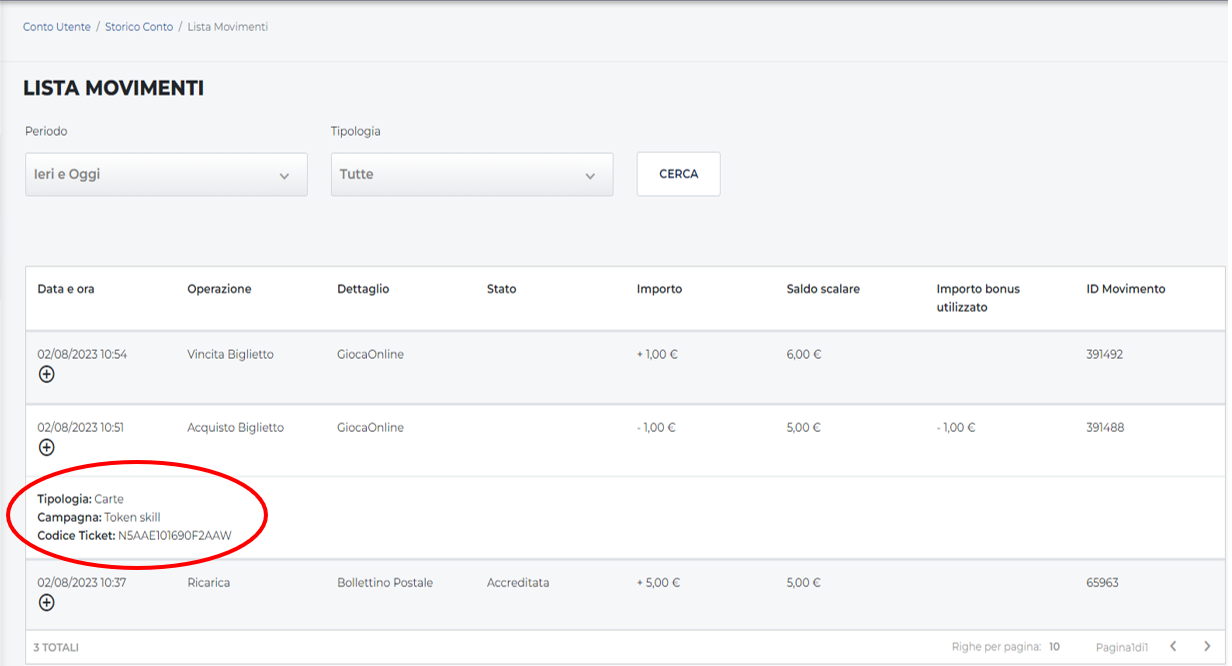Go to previous page arrow
Viewport: 1232px width, 666px height.
1173,647
